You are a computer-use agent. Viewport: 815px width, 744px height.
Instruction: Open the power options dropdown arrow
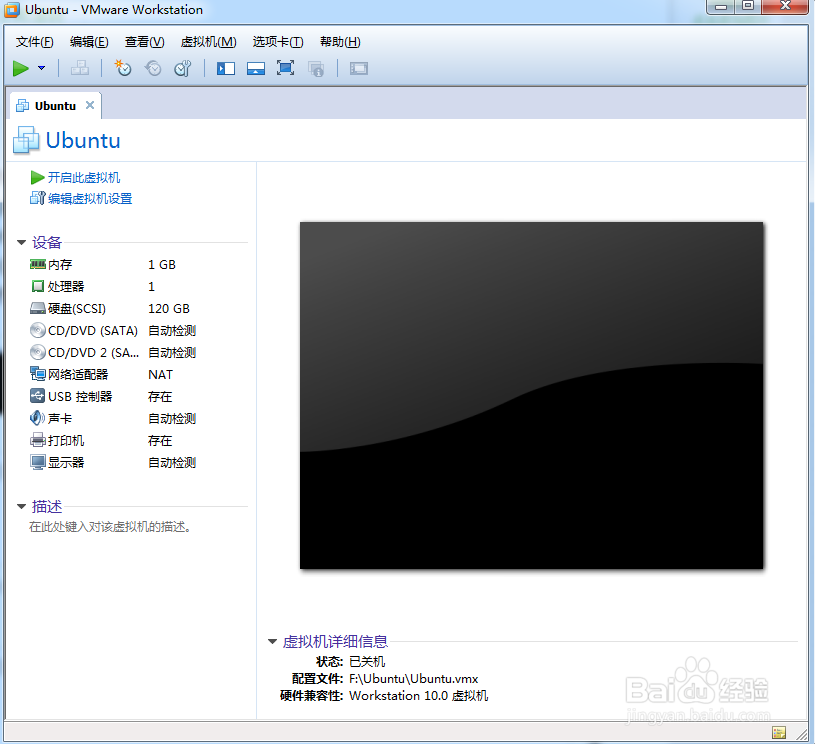[x=42, y=68]
